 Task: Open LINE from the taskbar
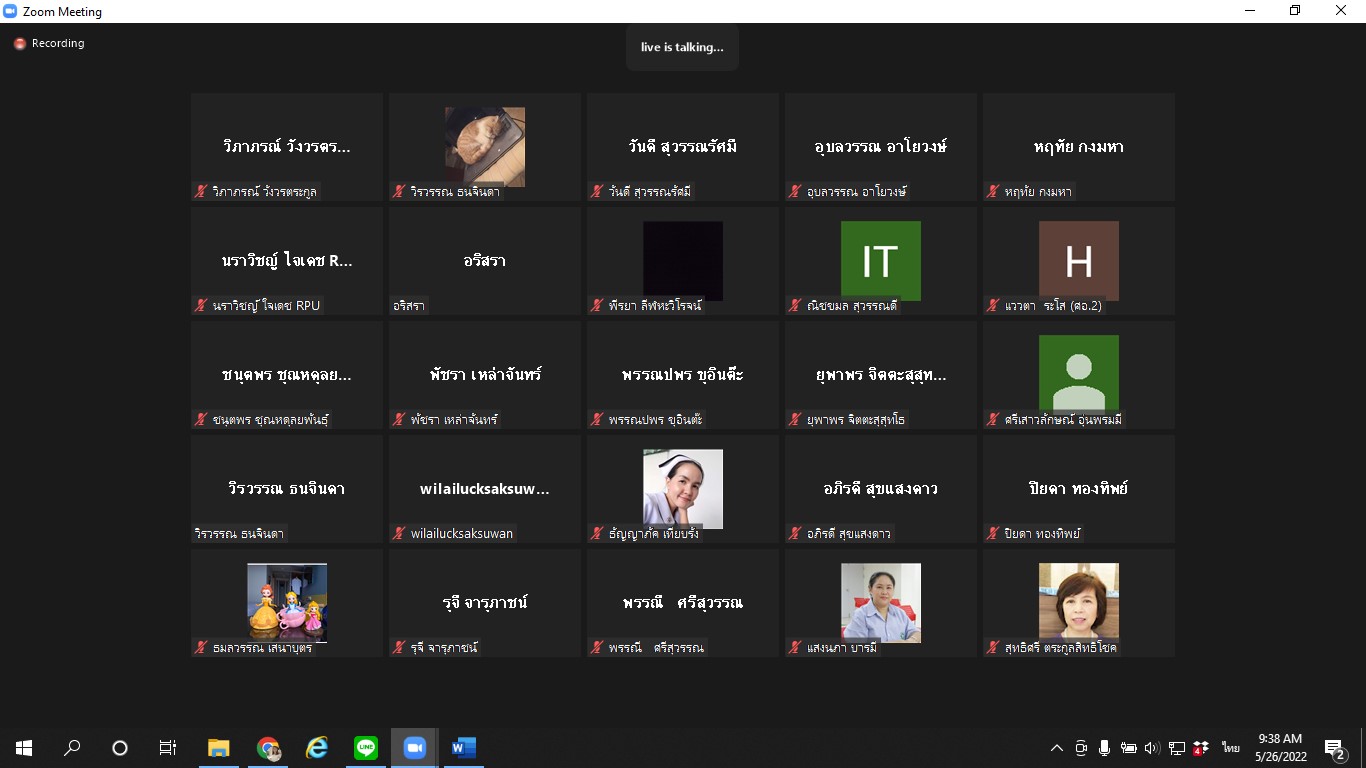click(x=366, y=748)
